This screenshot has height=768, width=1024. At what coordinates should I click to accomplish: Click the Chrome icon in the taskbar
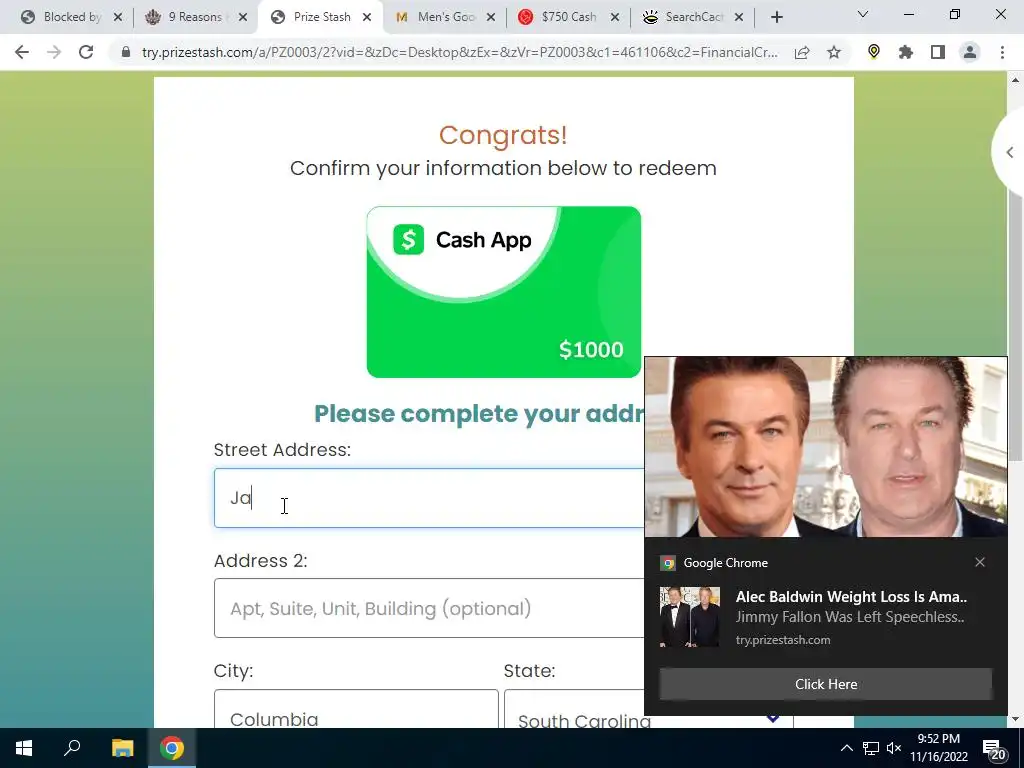(x=172, y=748)
